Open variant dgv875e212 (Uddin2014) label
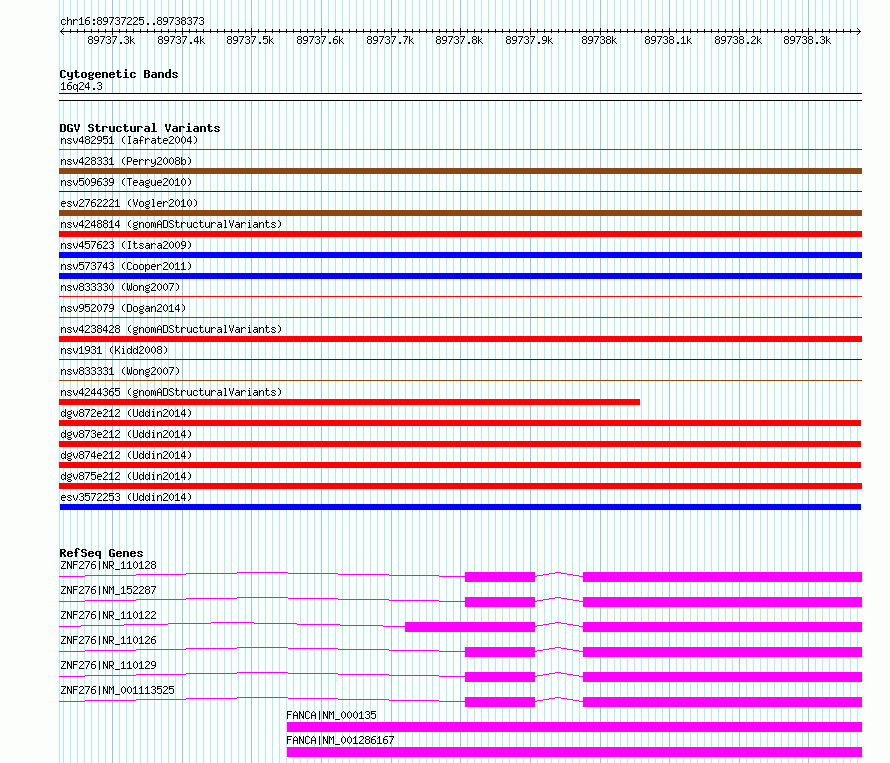 126,476
